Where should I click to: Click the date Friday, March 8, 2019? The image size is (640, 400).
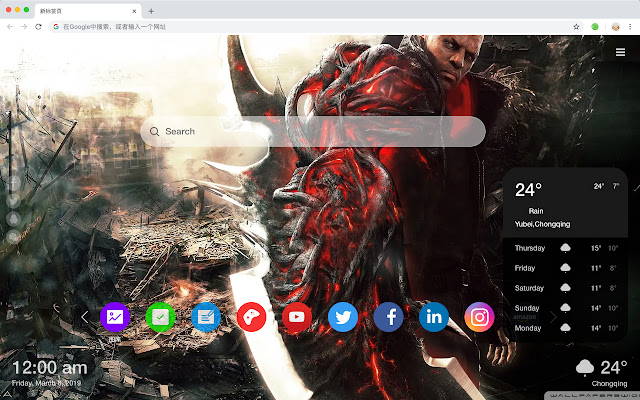[x=46, y=383]
